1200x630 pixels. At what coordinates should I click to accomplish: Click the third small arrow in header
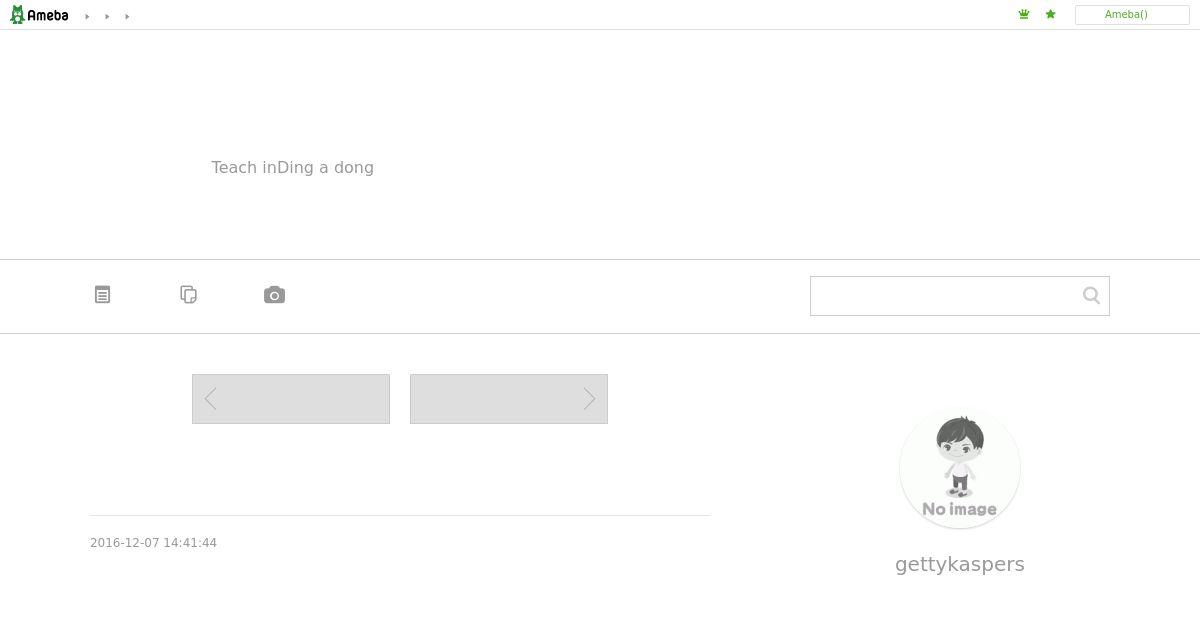coord(127,16)
